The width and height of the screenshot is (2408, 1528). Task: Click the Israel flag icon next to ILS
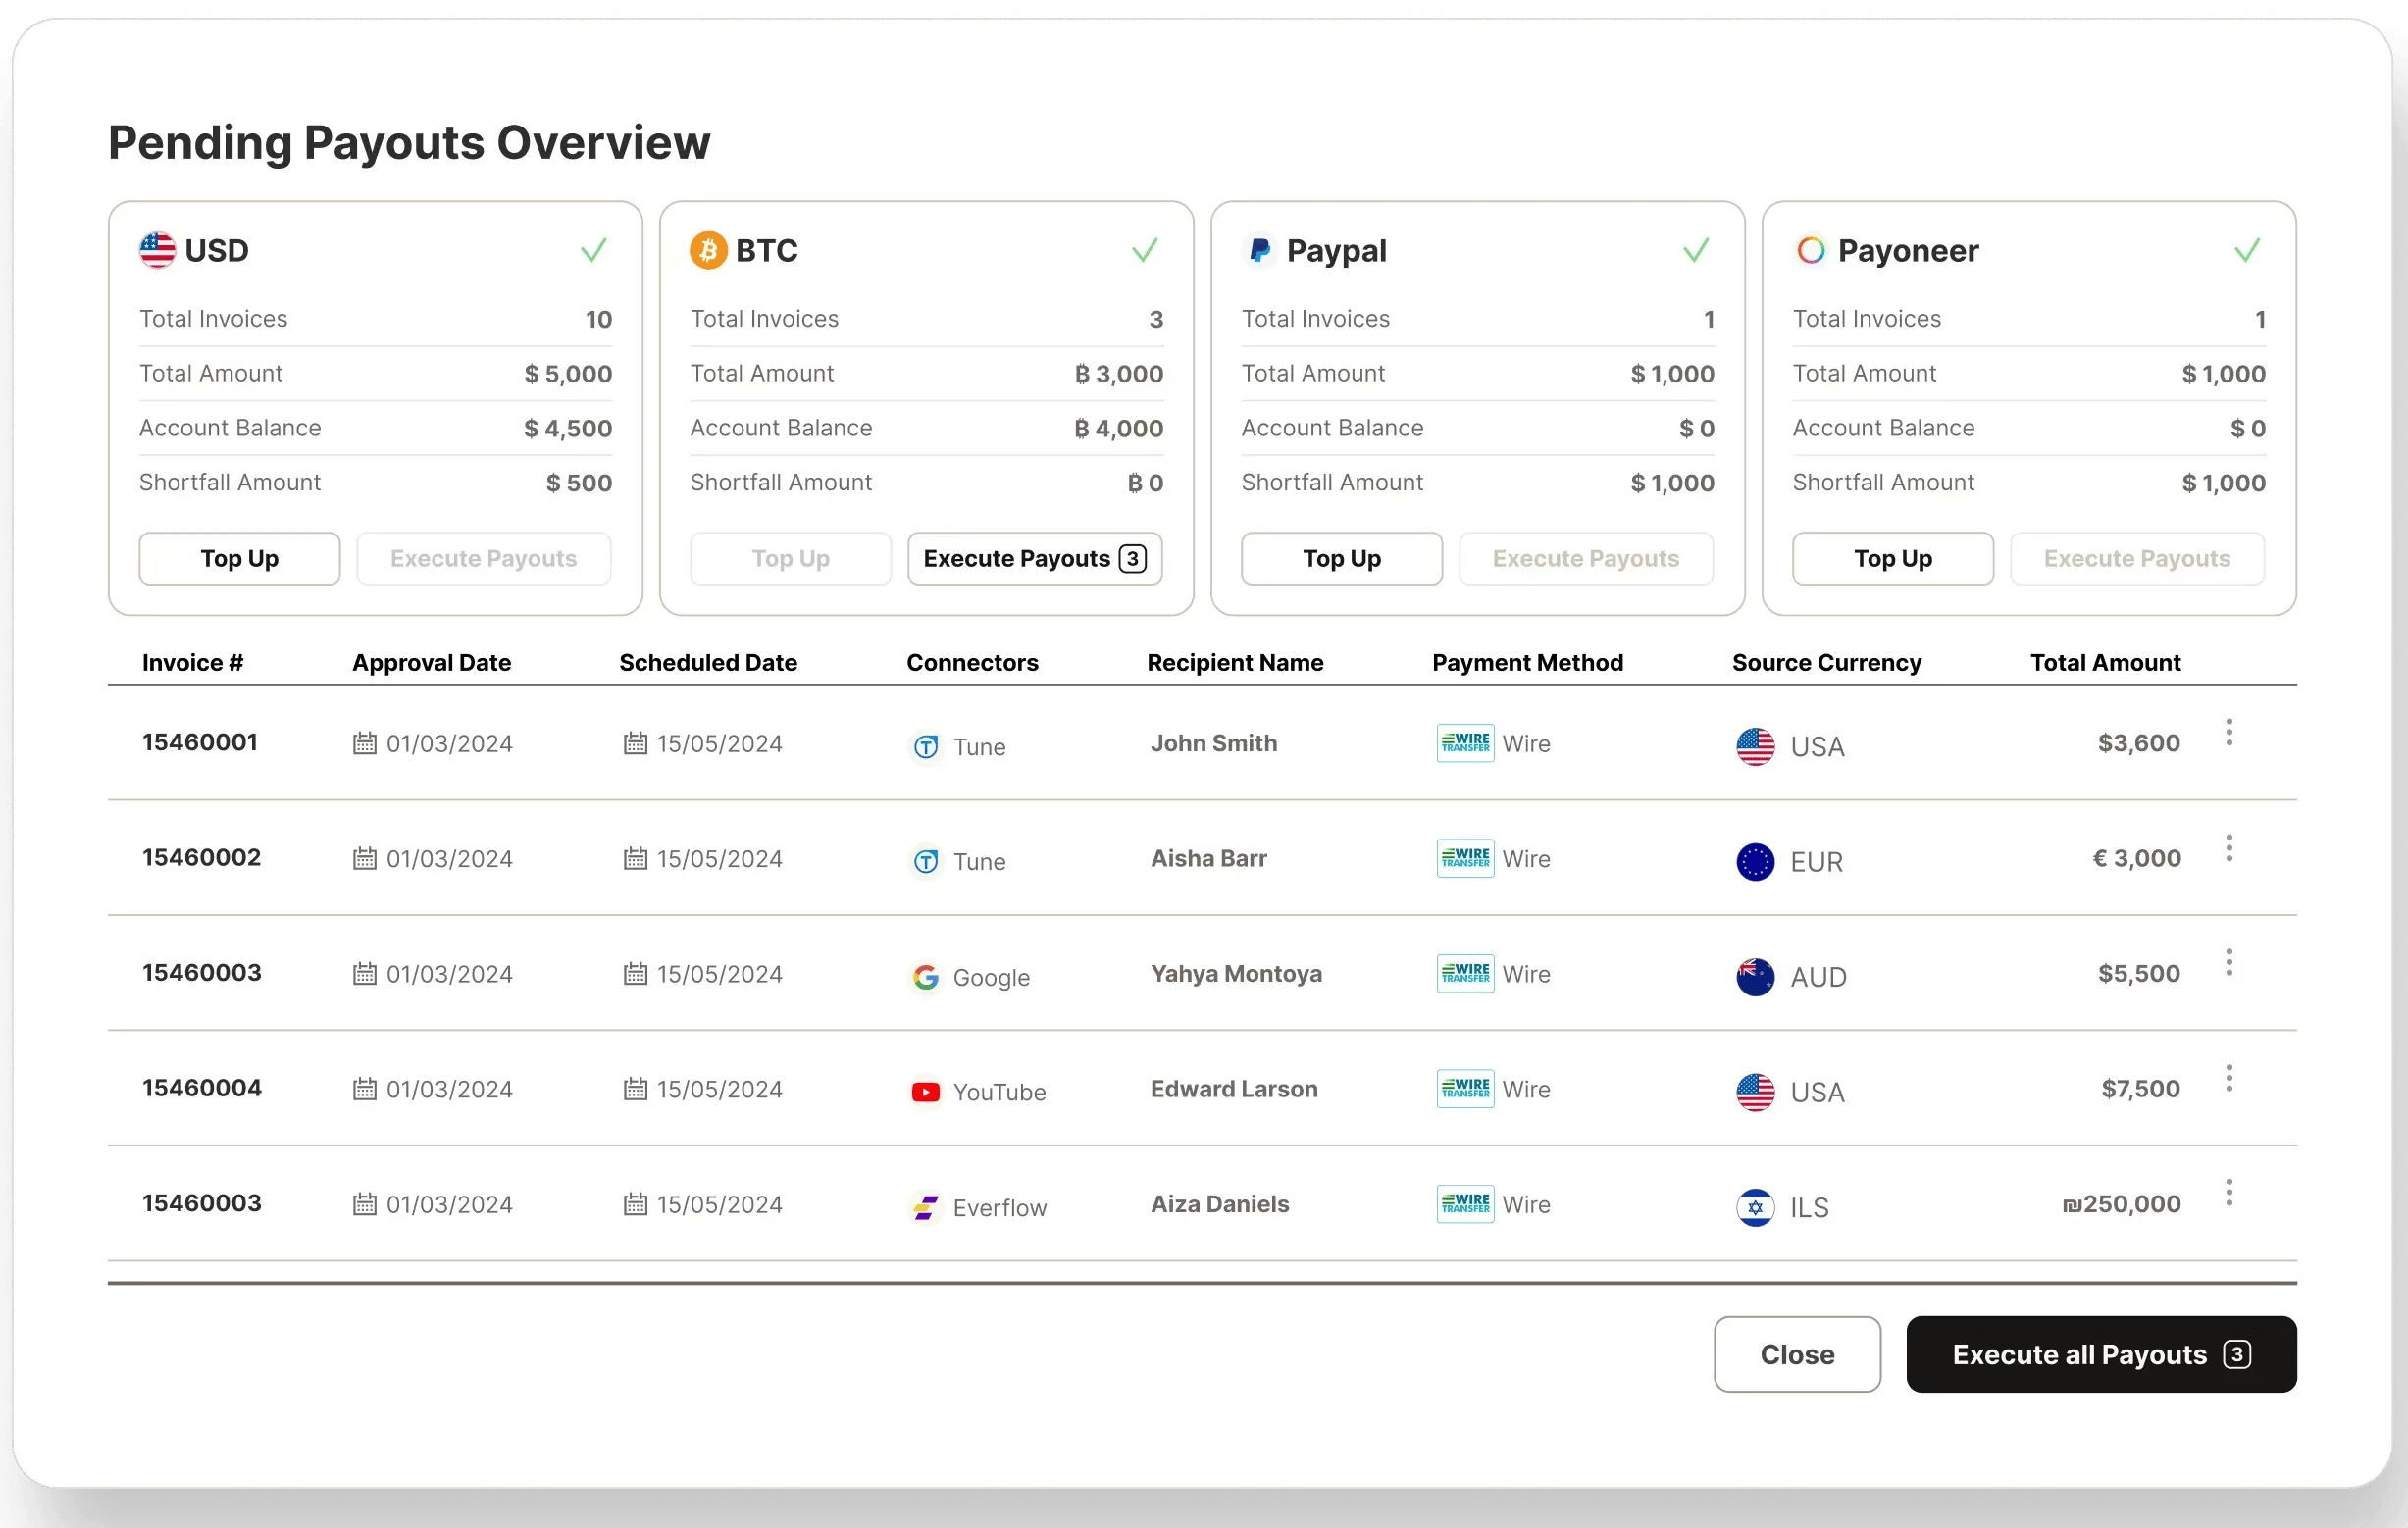(x=1755, y=1208)
